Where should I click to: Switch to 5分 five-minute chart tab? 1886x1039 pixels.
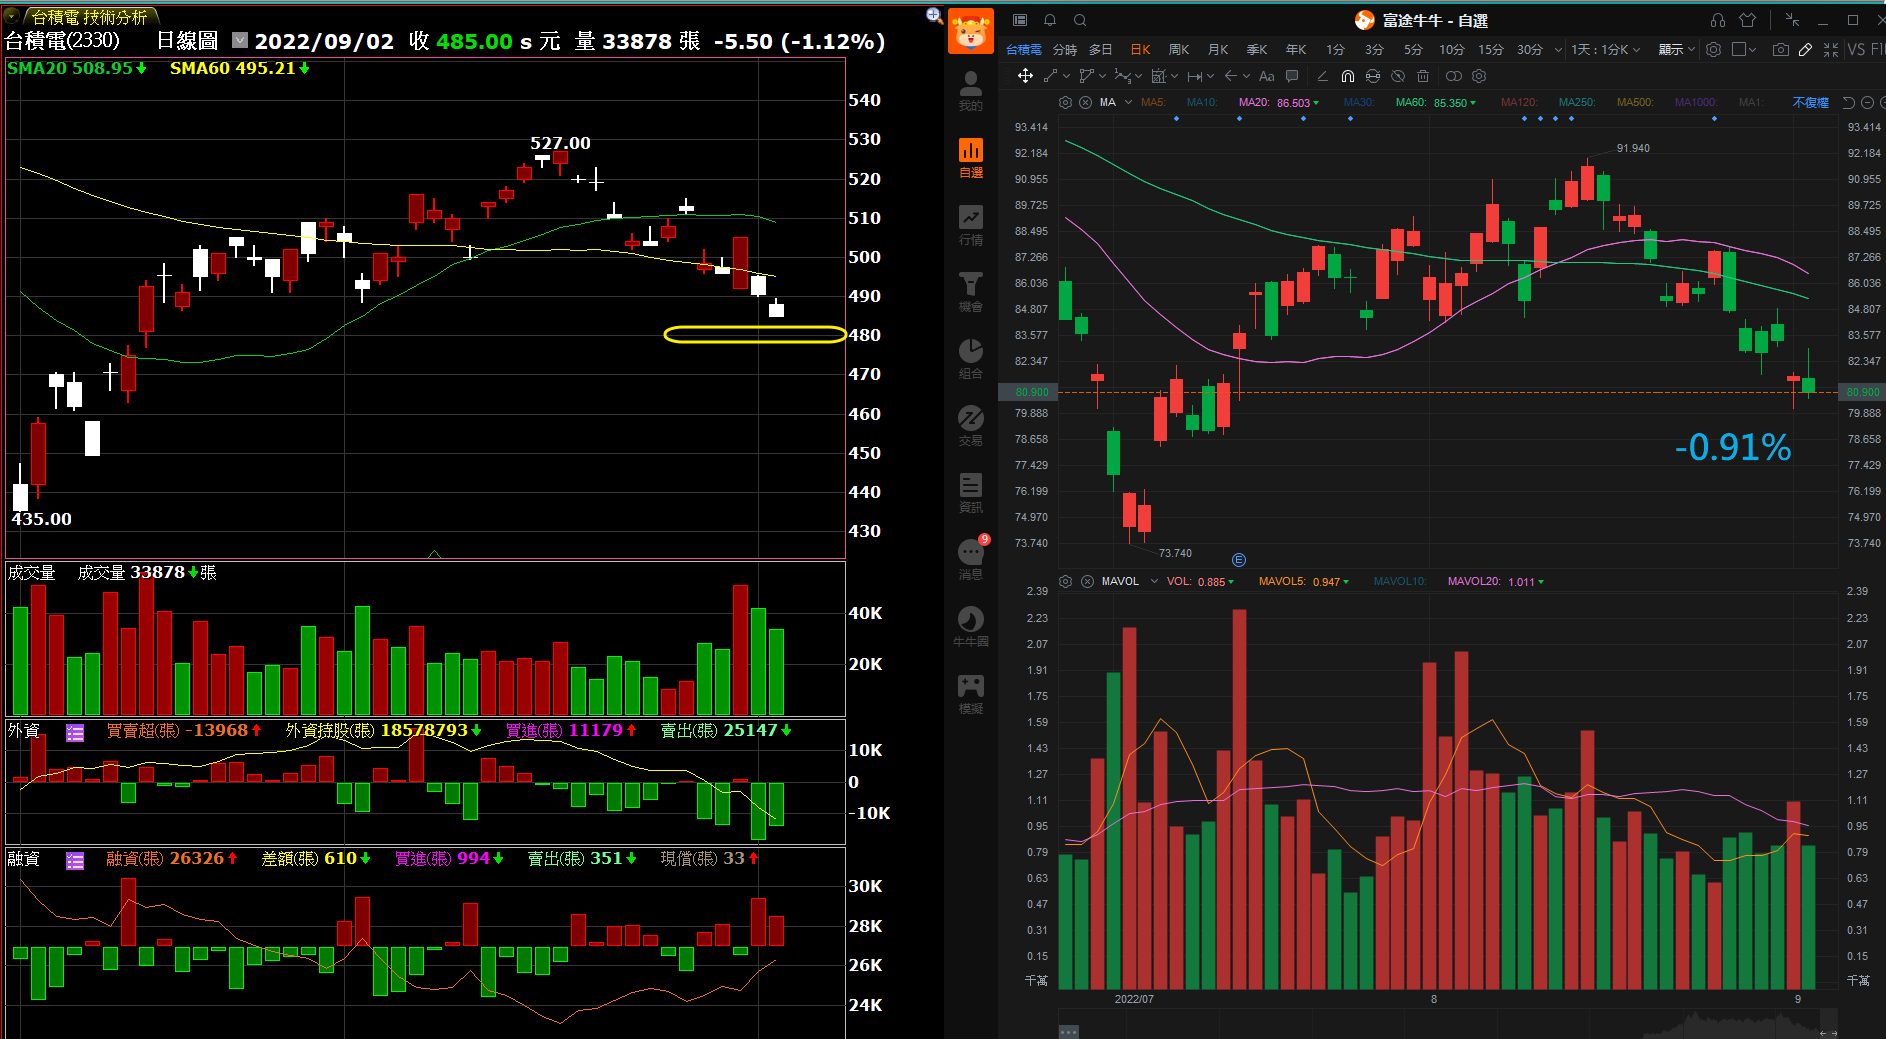pyautogui.click(x=1413, y=49)
